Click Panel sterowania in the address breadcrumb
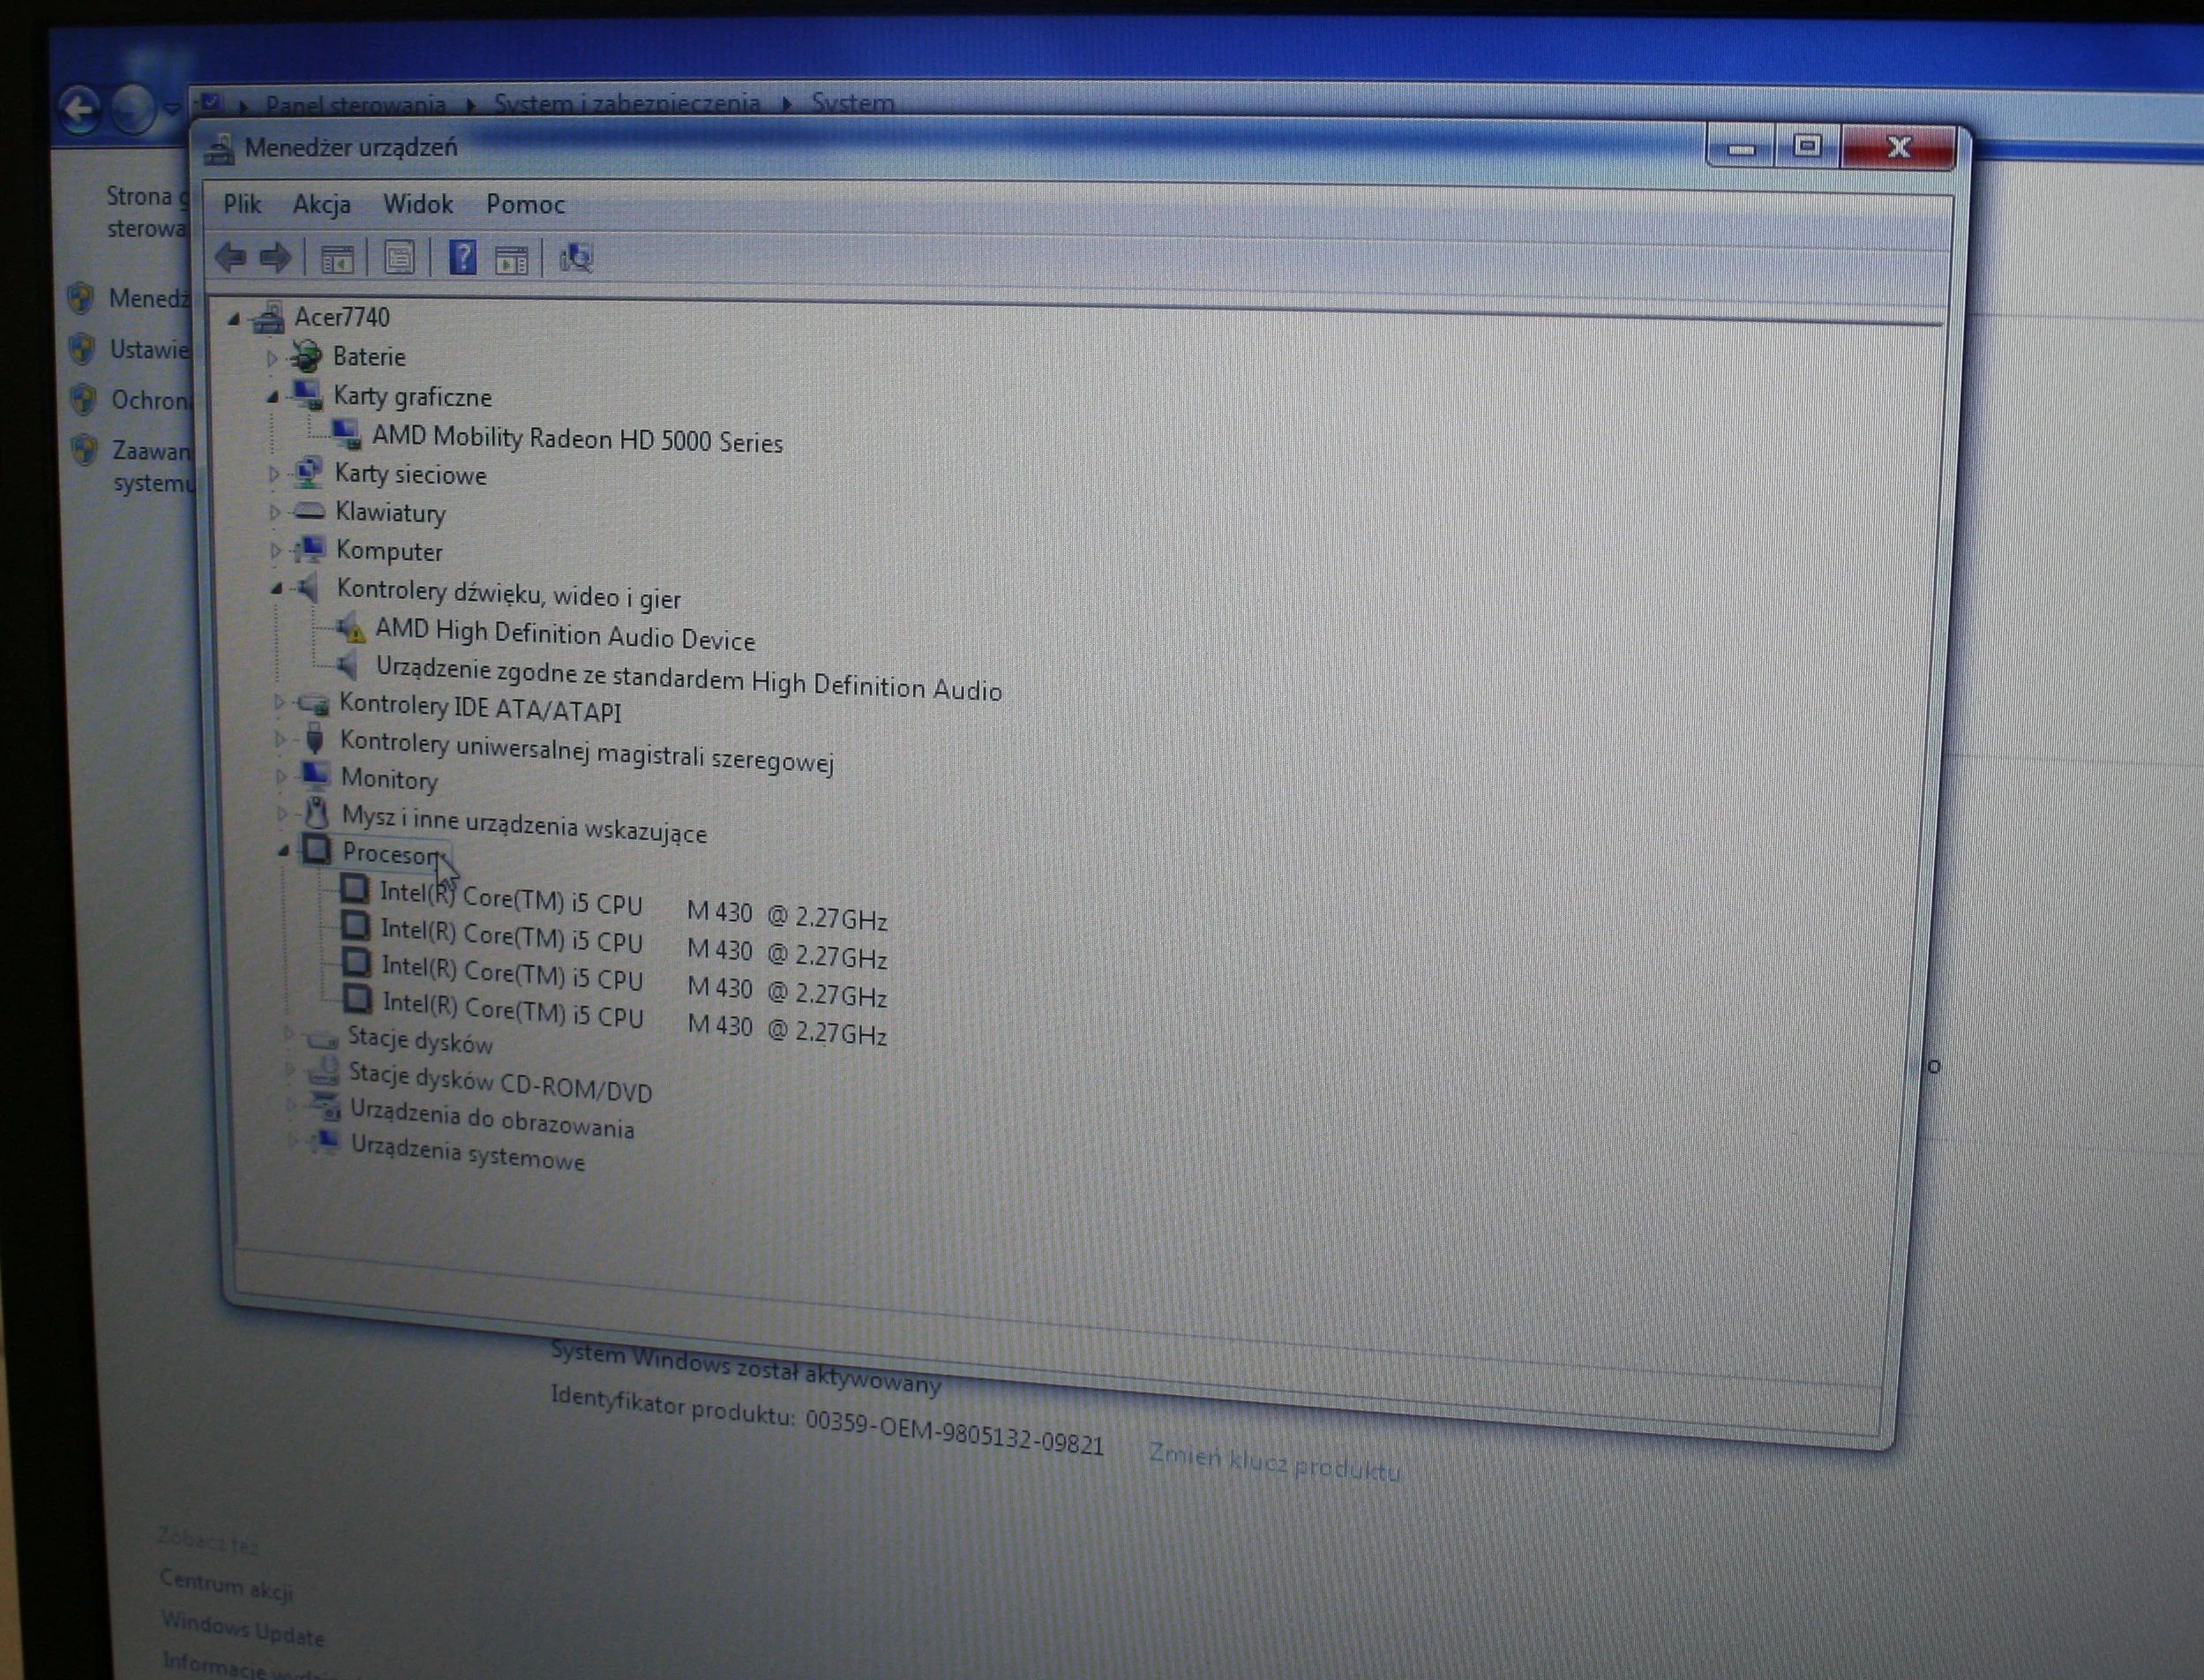 tap(356, 105)
